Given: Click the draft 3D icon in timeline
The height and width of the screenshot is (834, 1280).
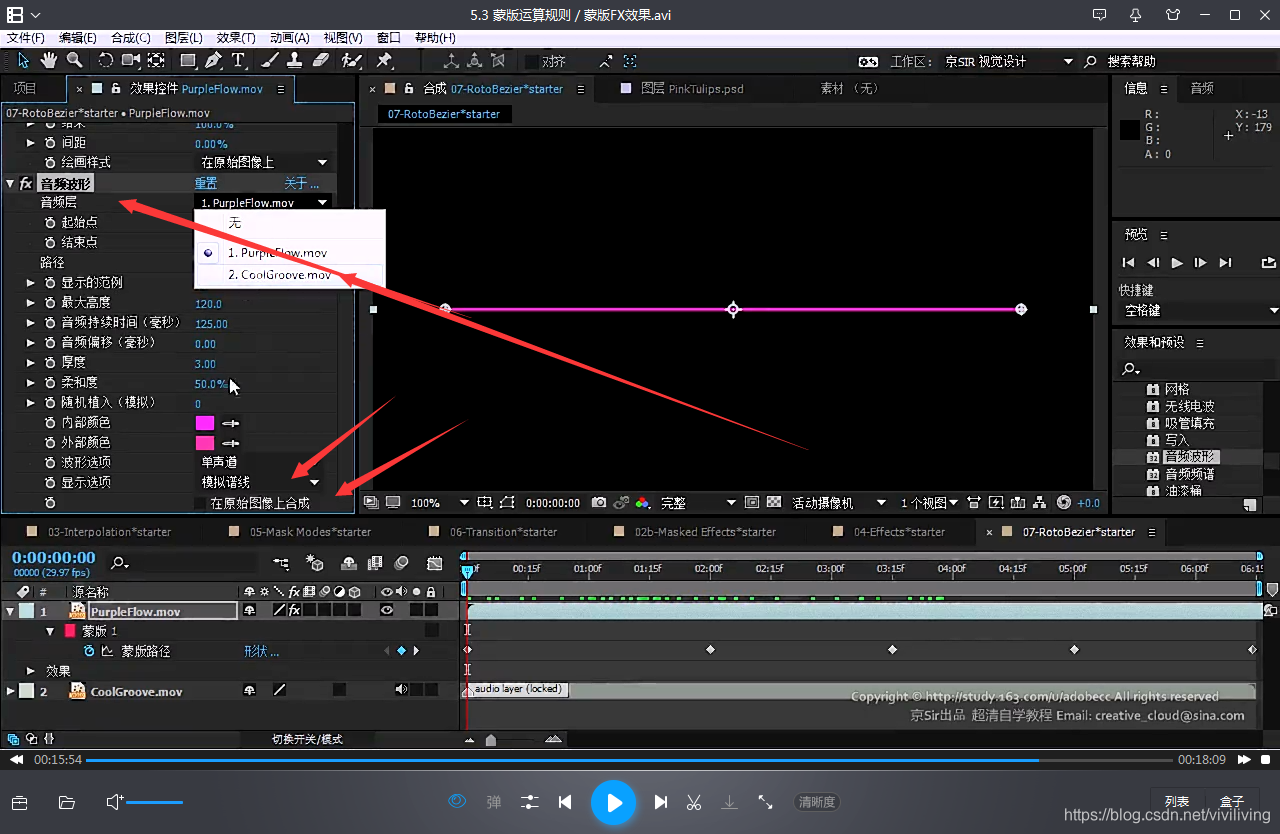Looking at the screenshot, I should 315,564.
